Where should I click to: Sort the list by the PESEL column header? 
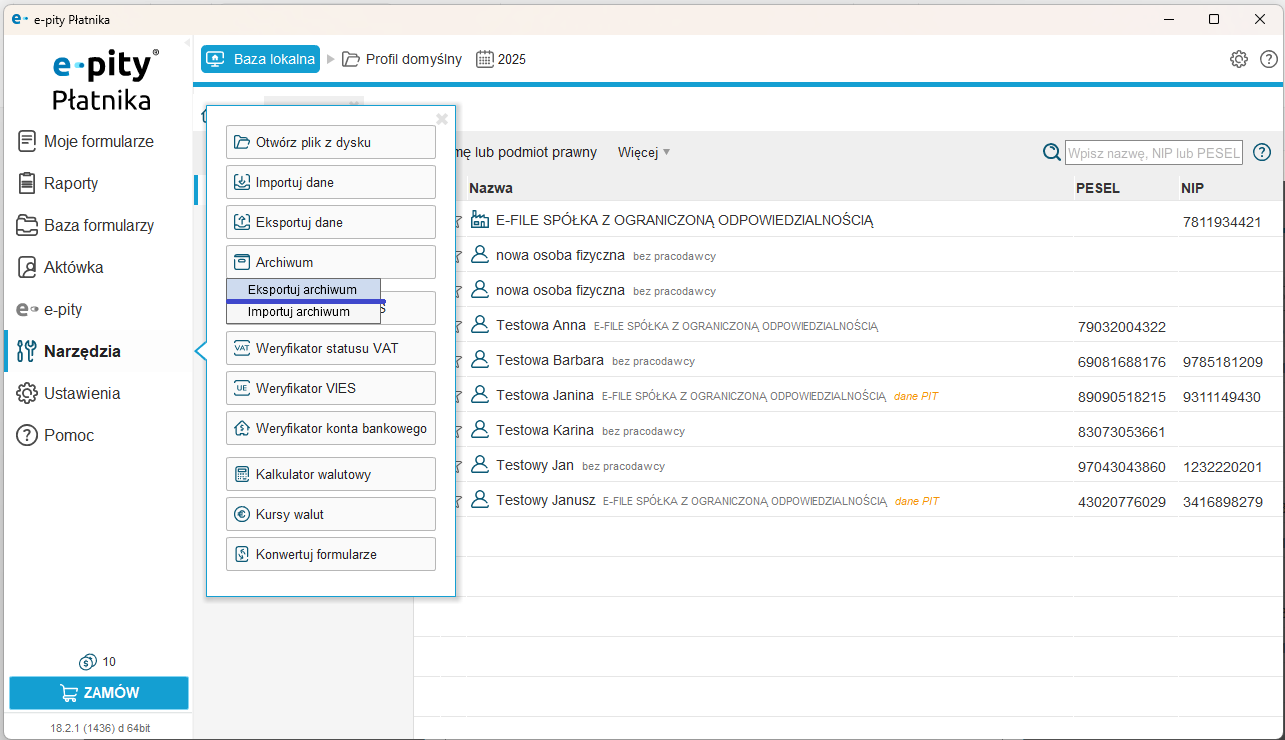point(1097,188)
